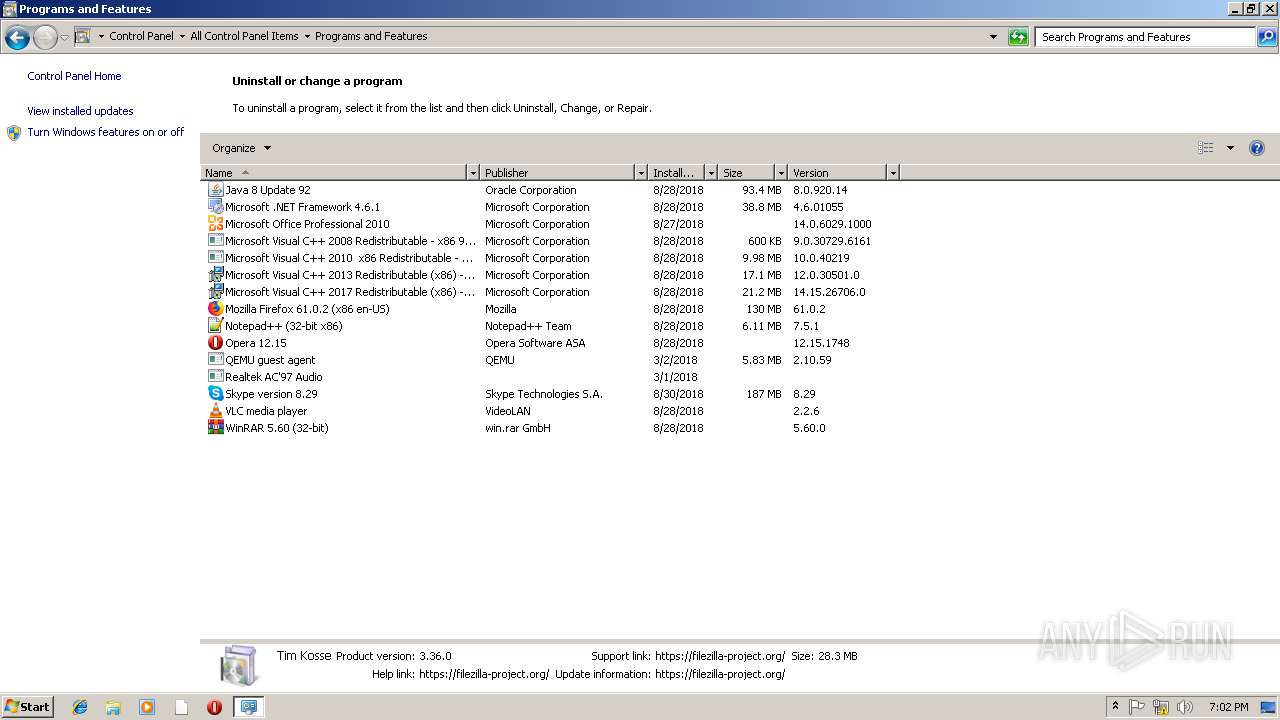Open the Installed On column filter dropdown
The image size is (1280, 720).
pyautogui.click(x=711, y=173)
